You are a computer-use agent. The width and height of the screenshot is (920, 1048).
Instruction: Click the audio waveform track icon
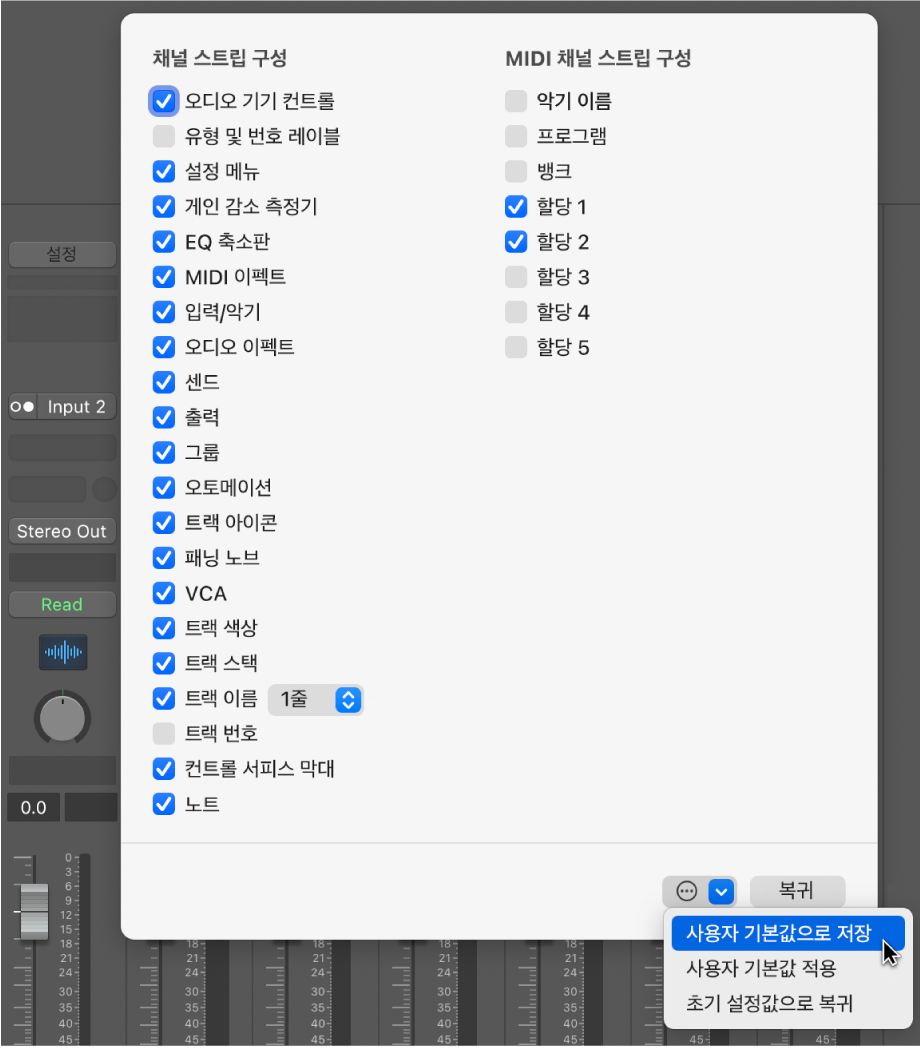point(63,652)
